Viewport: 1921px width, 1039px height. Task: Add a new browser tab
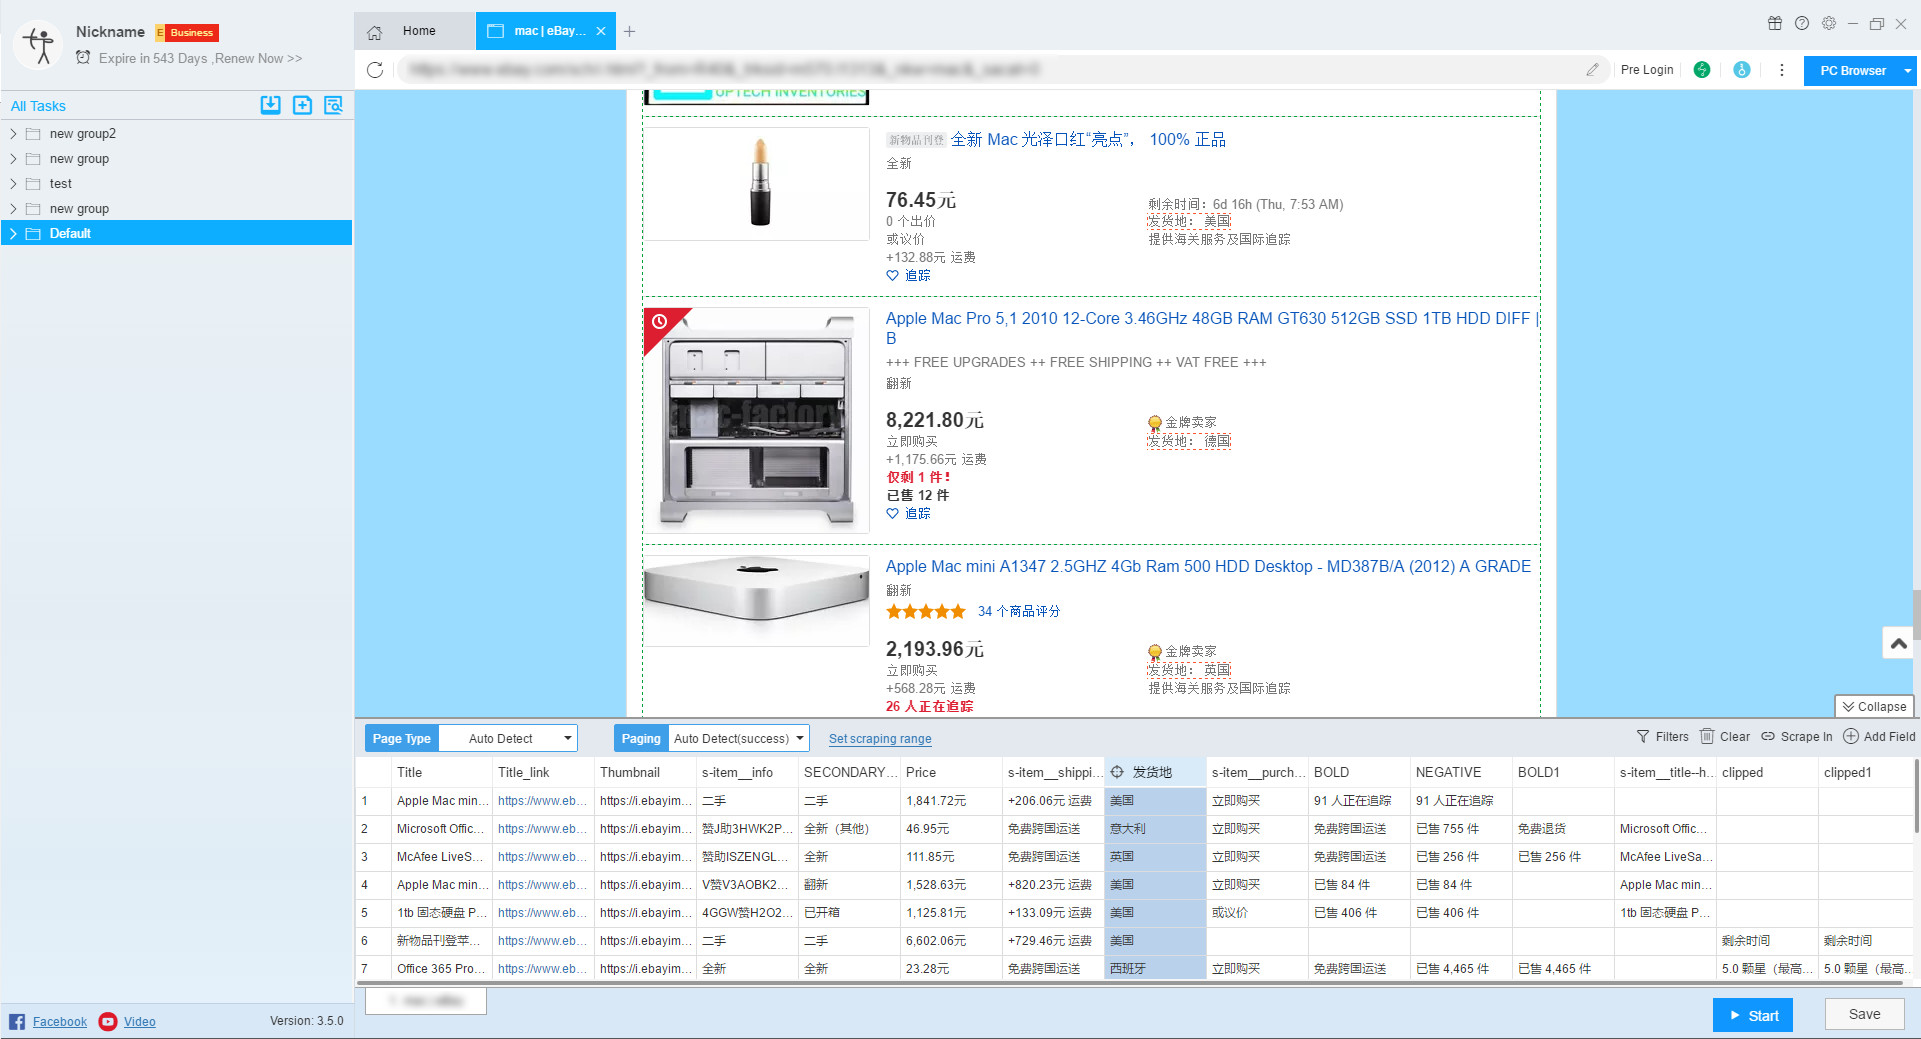point(629,31)
